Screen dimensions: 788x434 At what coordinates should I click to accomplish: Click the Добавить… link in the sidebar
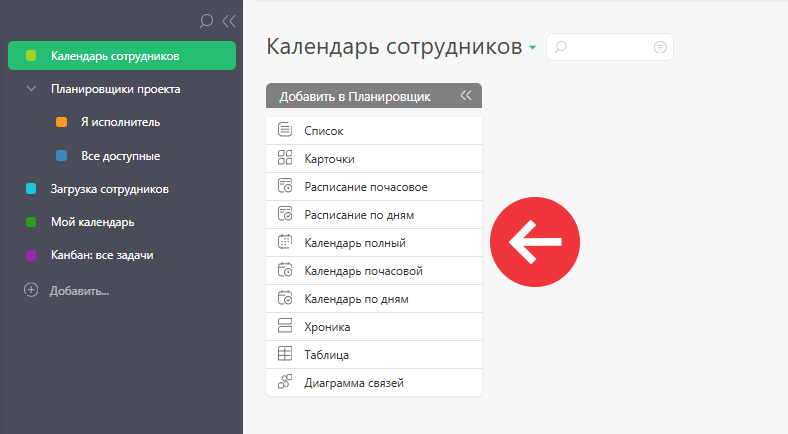79,291
